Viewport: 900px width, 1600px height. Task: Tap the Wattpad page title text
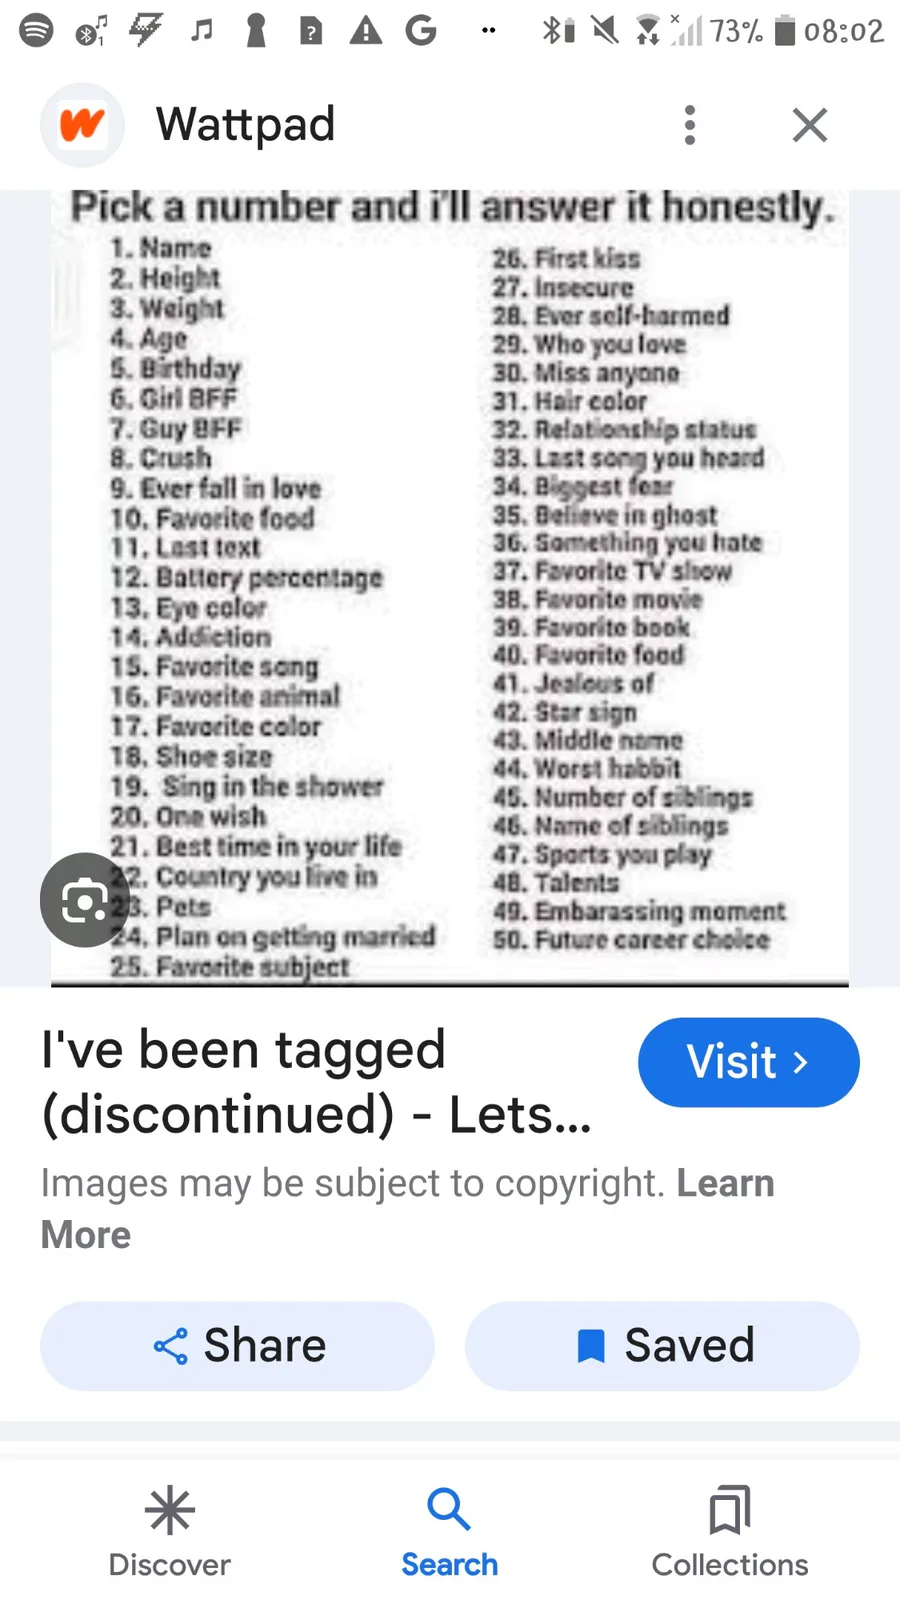pyautogui.click(x=245, y=125)
